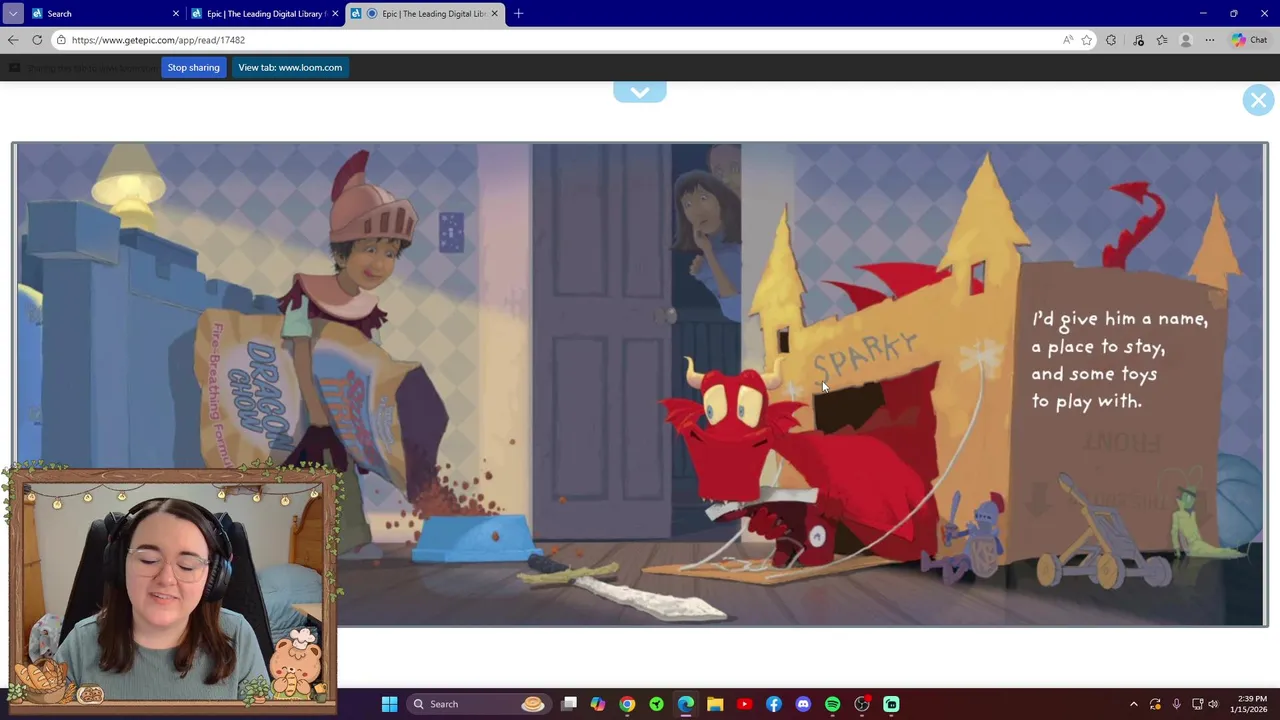Image resolution: width=1280 pixels, height=720 pixels.
Task: Open network settings tray icon
Action: (x=1198, y=704)
